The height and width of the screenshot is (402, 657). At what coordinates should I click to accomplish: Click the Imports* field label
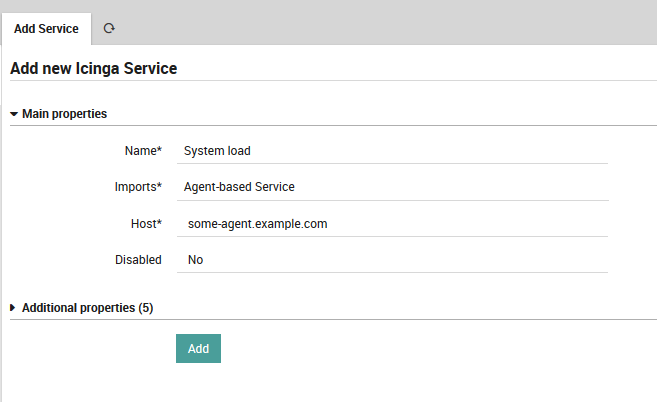click(136, 187)
